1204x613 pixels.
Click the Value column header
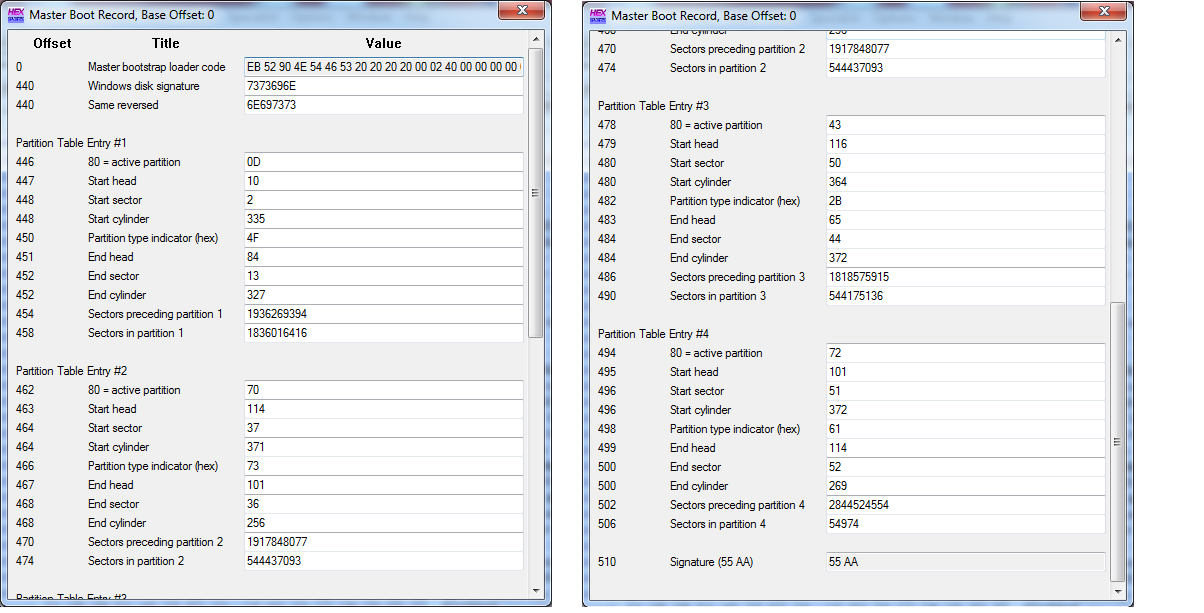click(x=383, y=43)
